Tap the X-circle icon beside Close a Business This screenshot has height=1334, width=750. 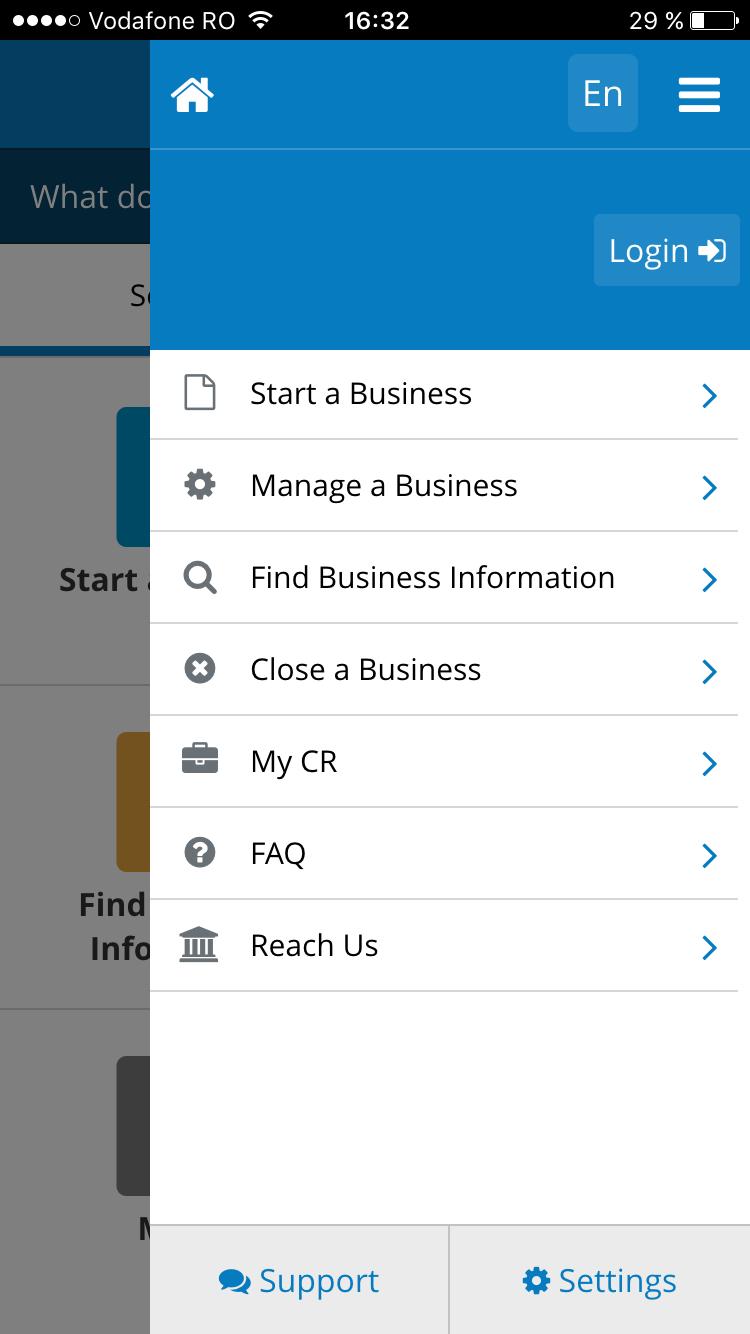click(x=200, y=669)
